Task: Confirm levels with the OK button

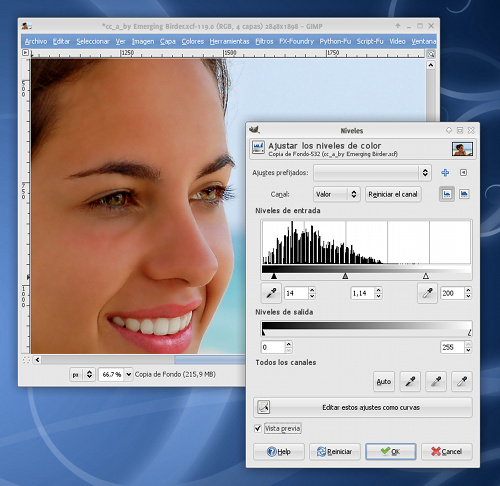Action: pos(391,452)
